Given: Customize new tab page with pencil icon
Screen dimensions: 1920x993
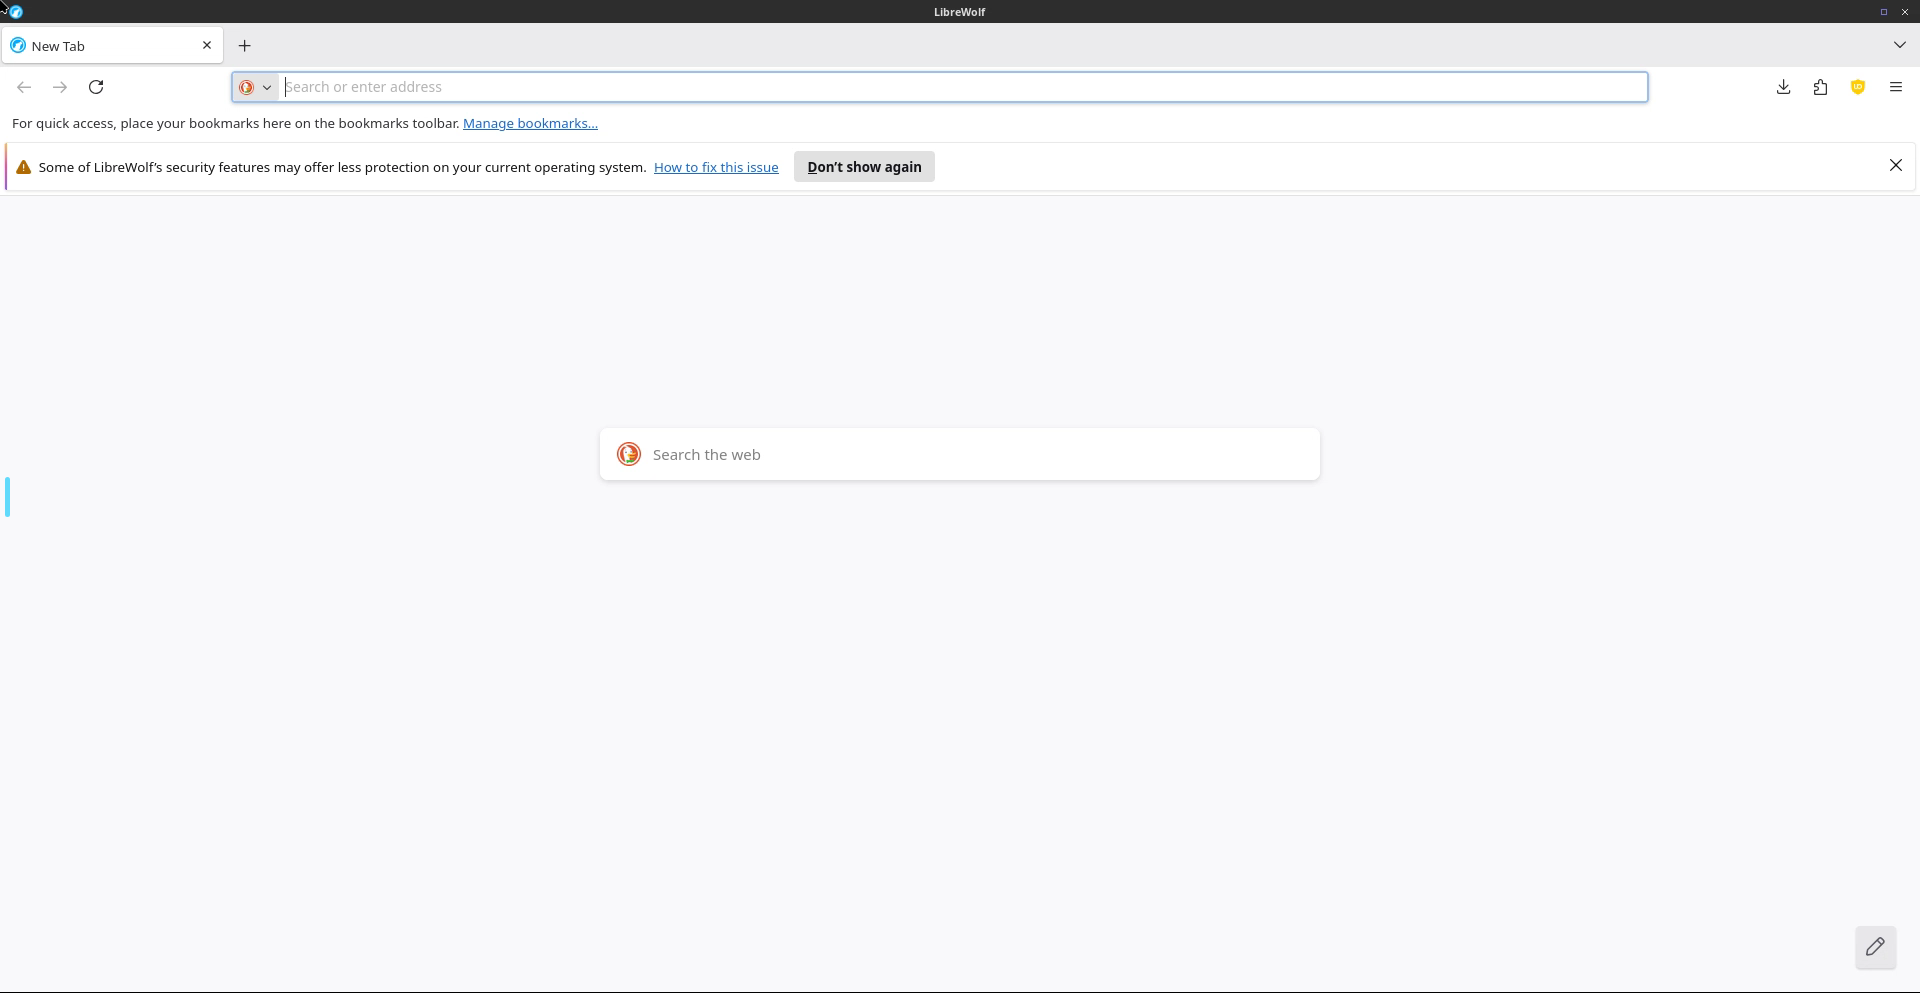Looking at the screenshot, I should [1875, 946].
